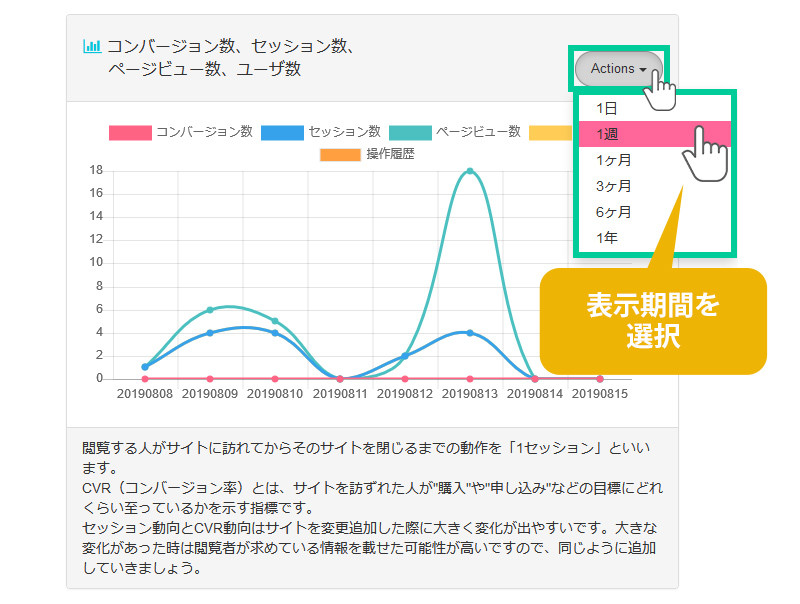Click the pink コンバージョン数 legend swatch

tap(130, 132)
